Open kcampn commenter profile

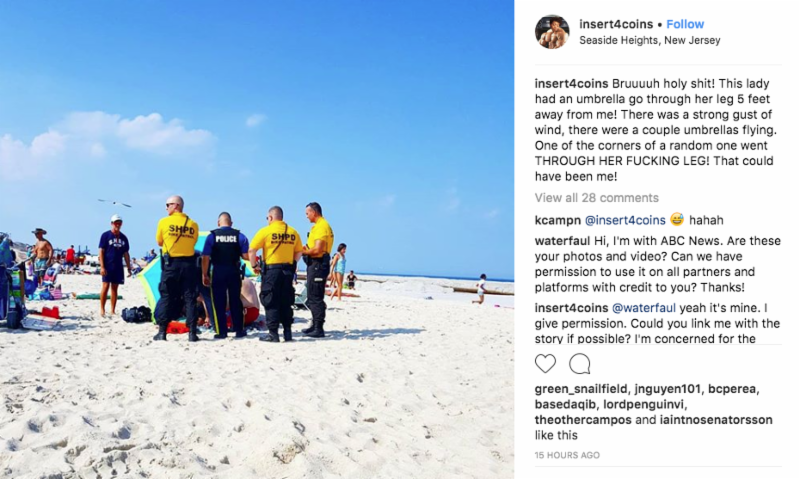(558, 220)
